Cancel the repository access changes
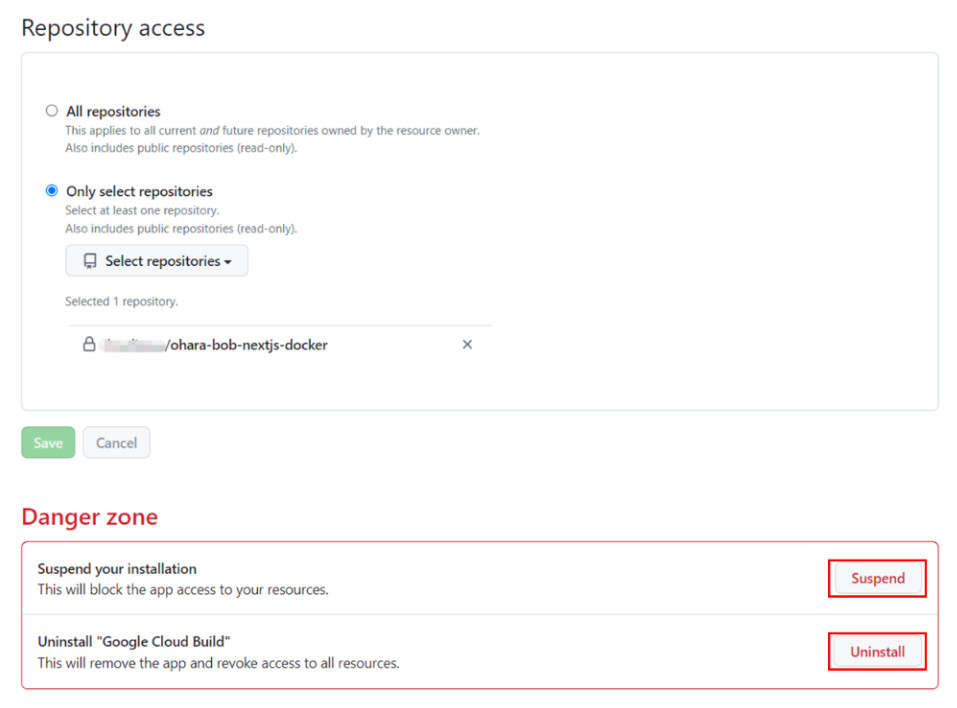 coord(116,443)
